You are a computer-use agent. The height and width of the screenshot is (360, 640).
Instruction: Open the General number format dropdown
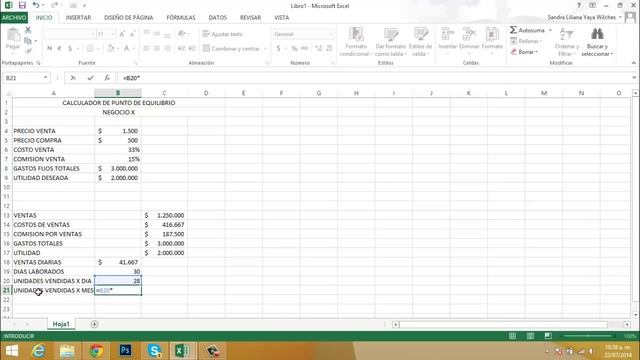(330, 34)
